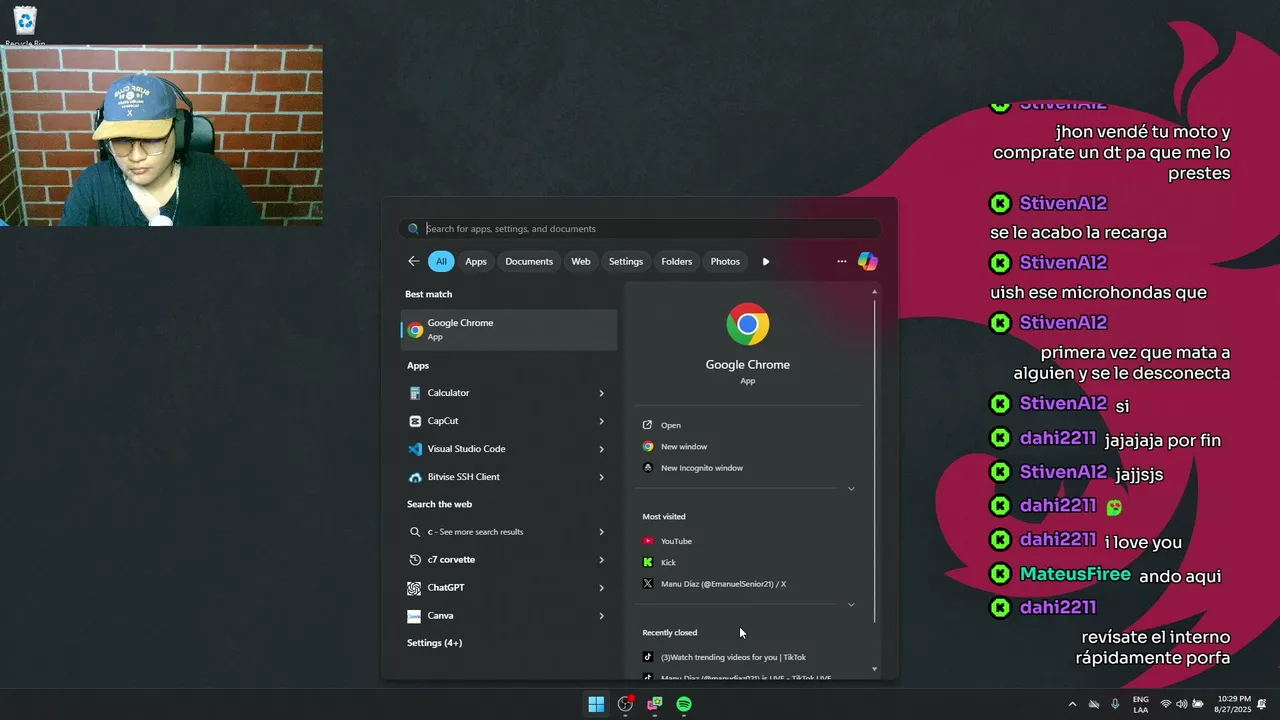Open clock showing 10:29 PM
Image resolution: width=1280 pixels, height=720 pixels.
click(x=1233, y=704)
